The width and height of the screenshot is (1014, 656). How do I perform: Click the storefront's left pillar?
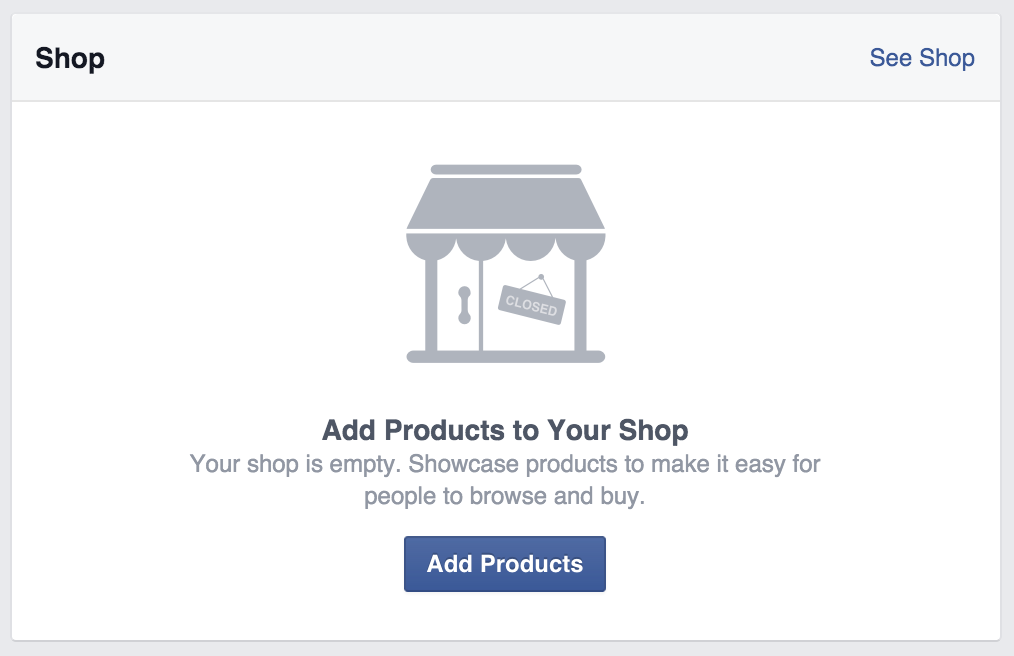click(x=431, y=305)
